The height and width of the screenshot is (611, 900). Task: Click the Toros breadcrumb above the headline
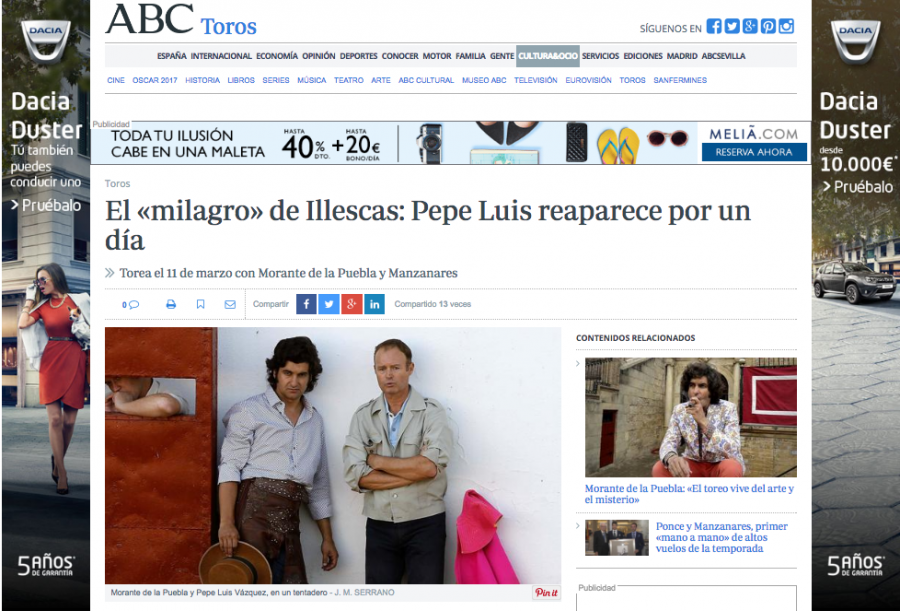(118, 184)
